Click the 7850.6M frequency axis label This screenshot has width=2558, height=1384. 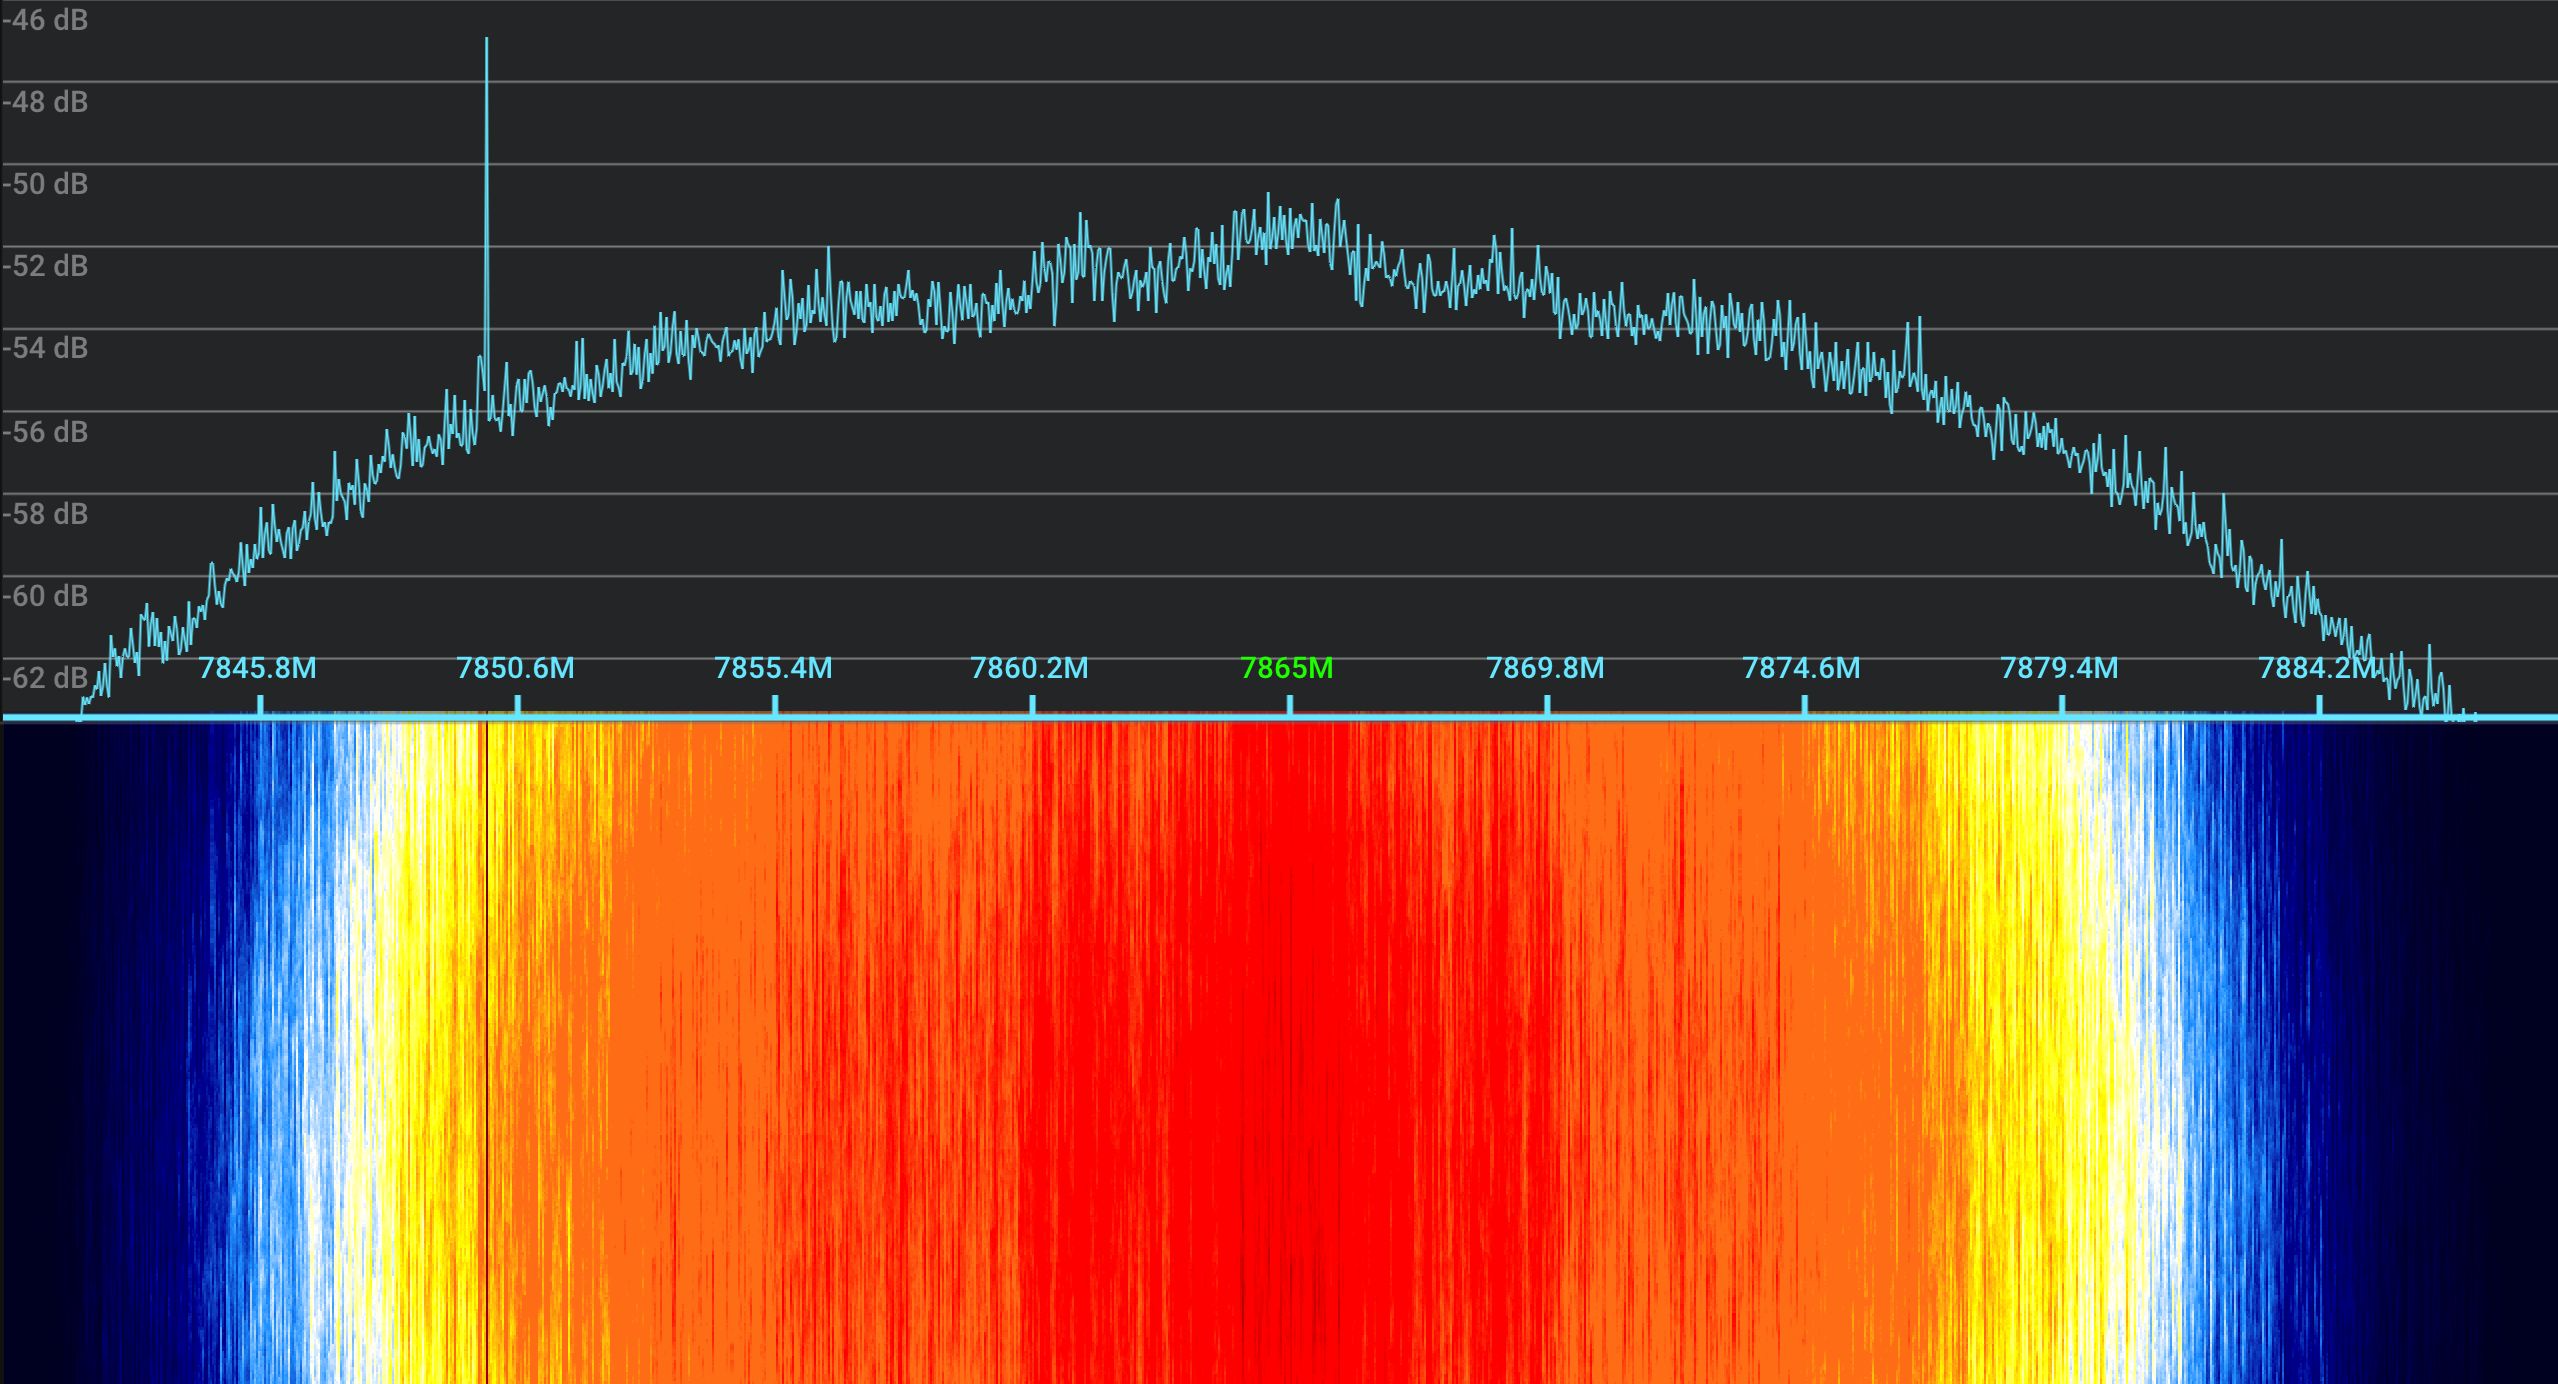pyautogui.click(x=515, y=668)
